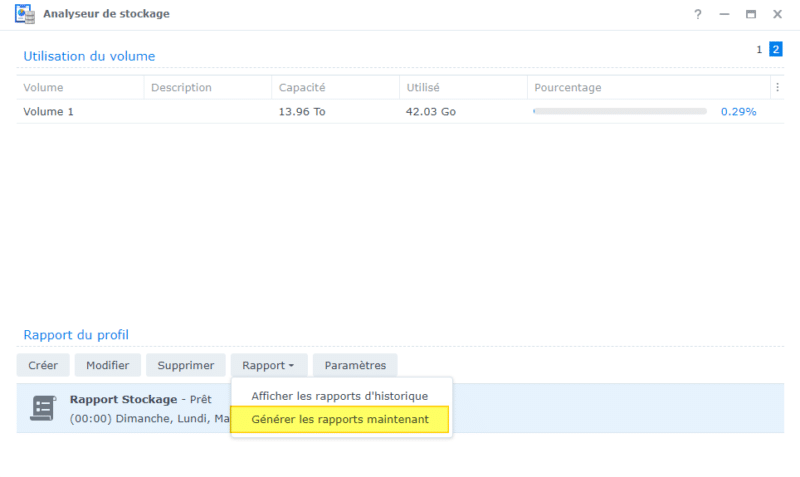Minimize the Analyseur de stockage window
Image resolution: width=800 pixels, height=477 pixels.
tap(725, 14)
